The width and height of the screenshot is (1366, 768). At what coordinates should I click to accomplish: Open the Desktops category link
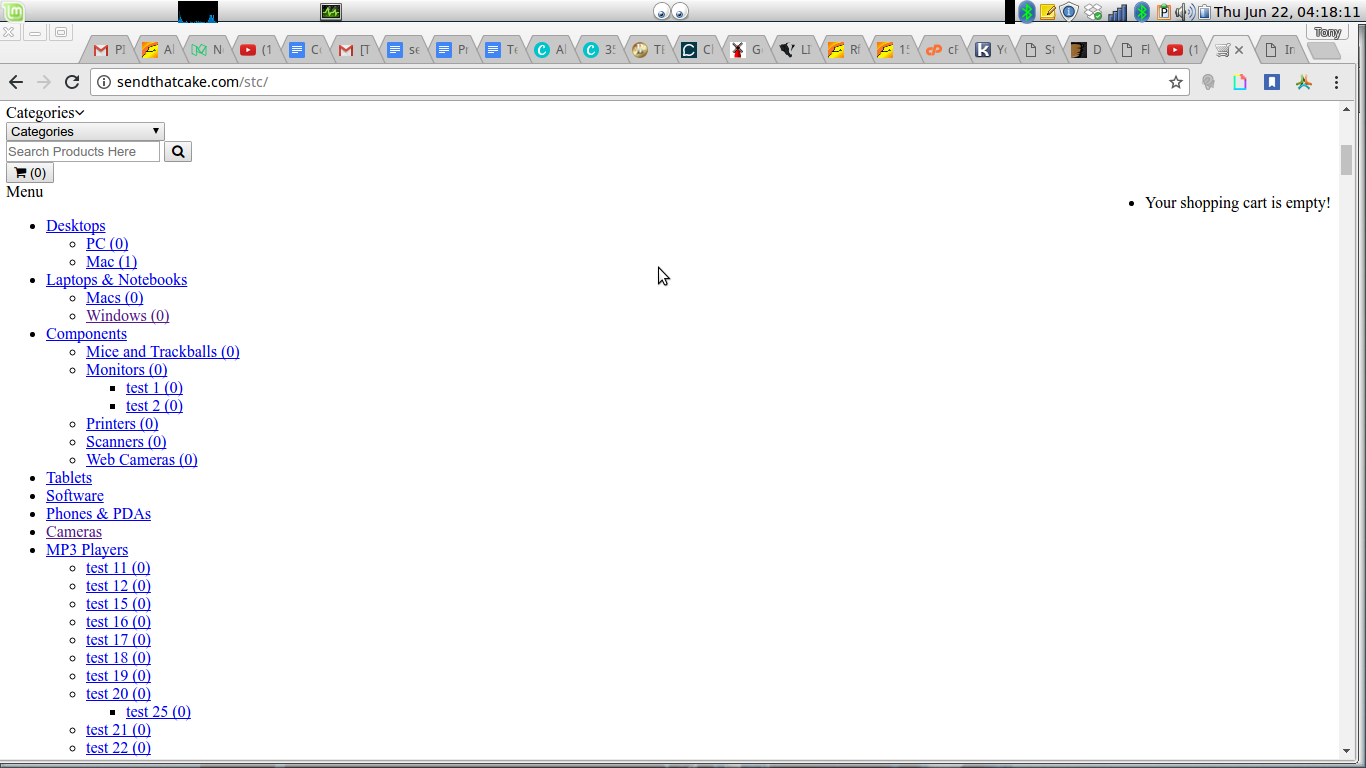pos(75,225)
